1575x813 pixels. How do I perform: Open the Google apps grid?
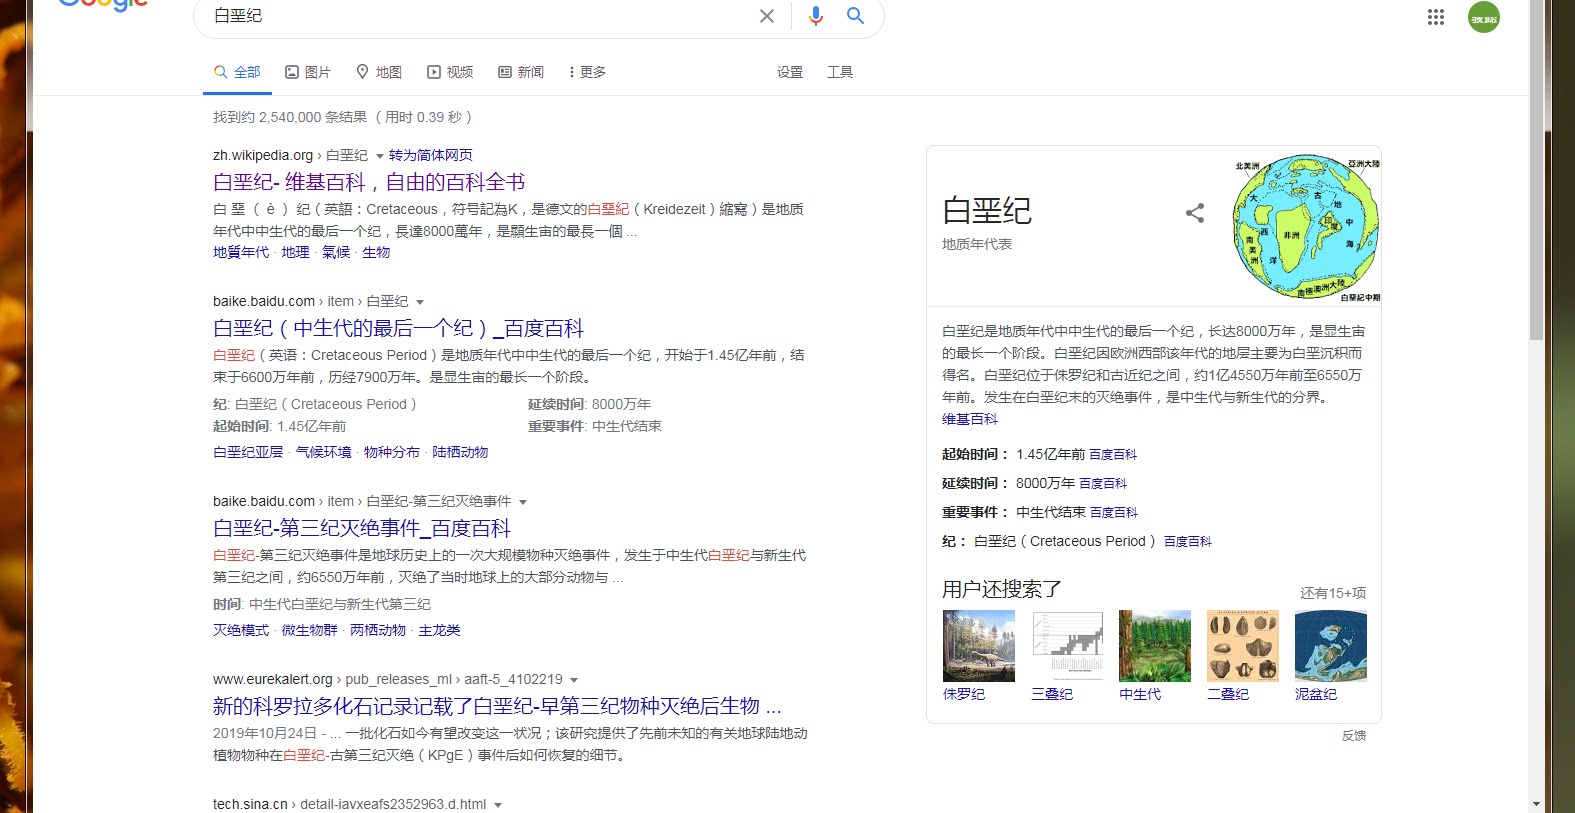coord(1436,17)
